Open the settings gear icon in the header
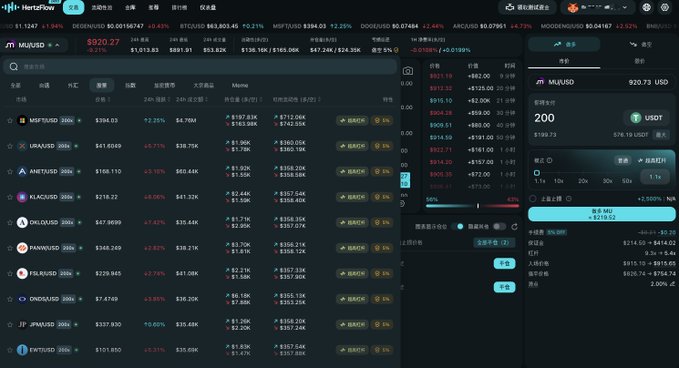 [665, 7]
